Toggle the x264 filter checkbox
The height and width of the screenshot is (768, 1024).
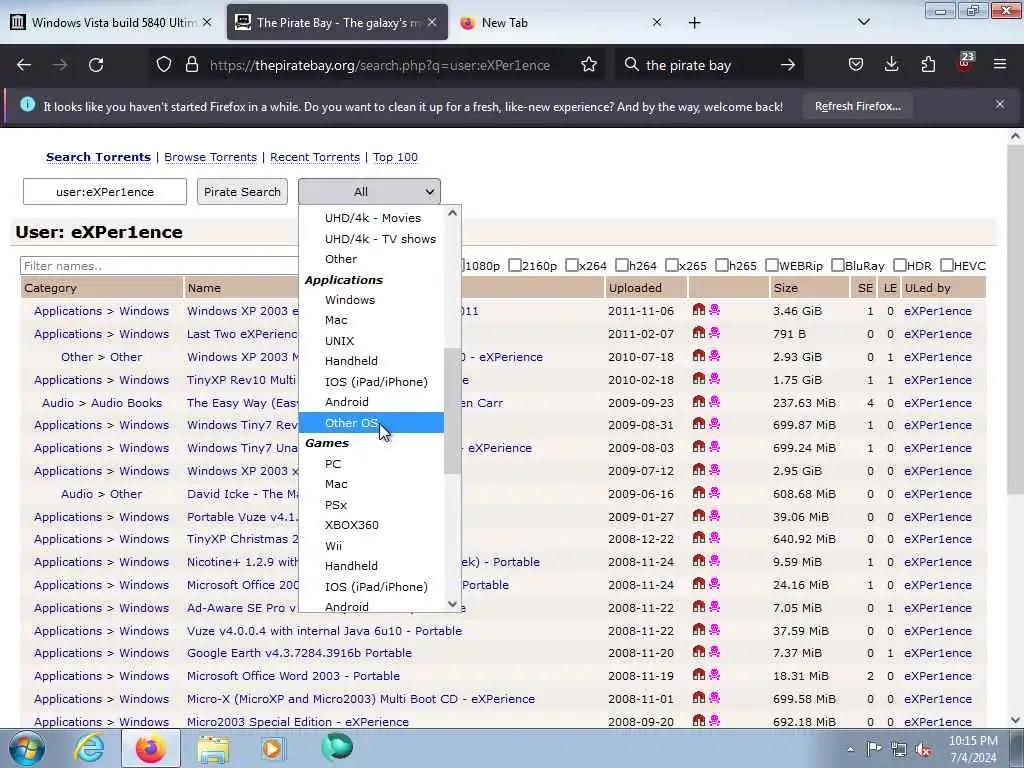click(572, 265)
